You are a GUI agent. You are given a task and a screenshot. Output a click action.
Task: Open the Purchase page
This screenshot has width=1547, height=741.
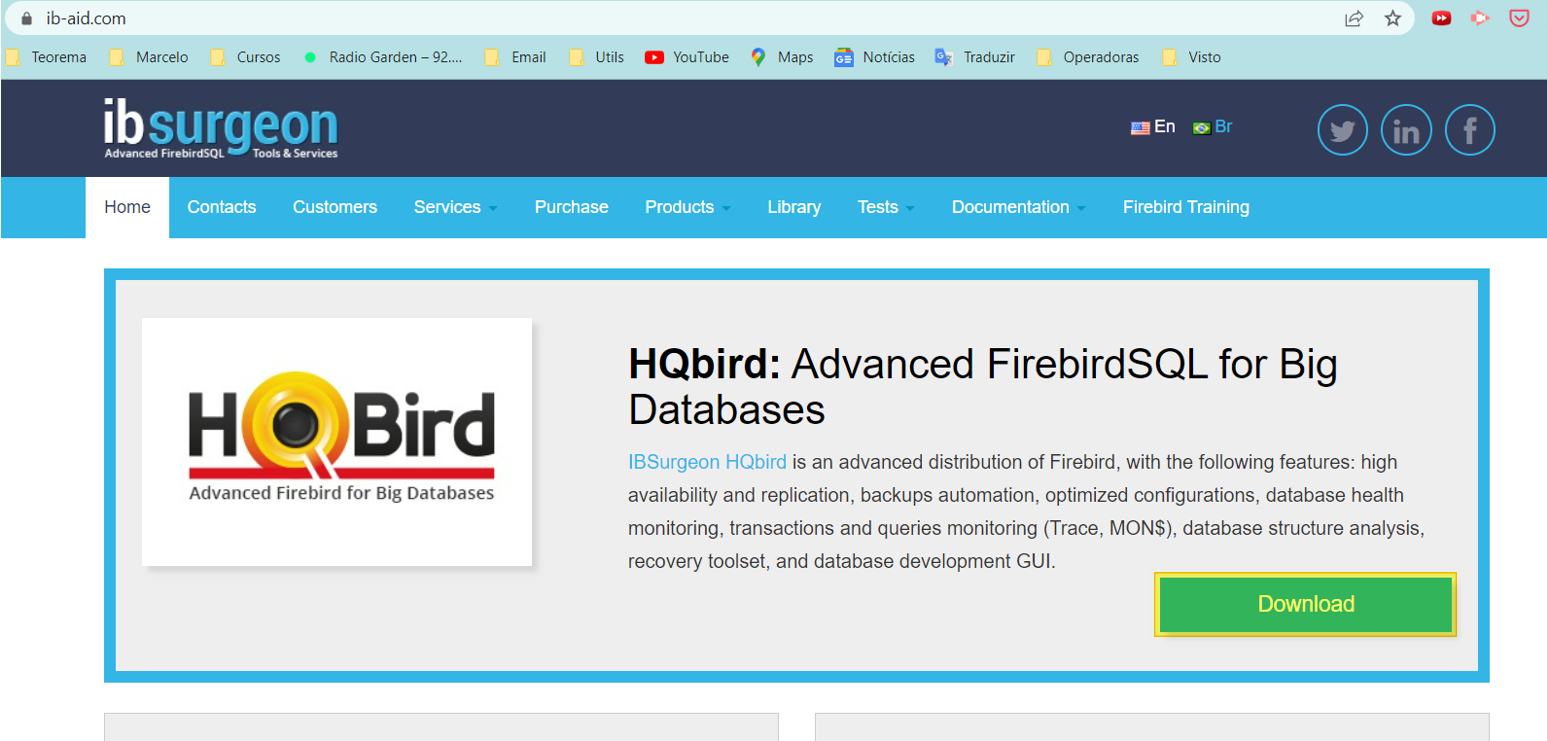coord(571,207)
